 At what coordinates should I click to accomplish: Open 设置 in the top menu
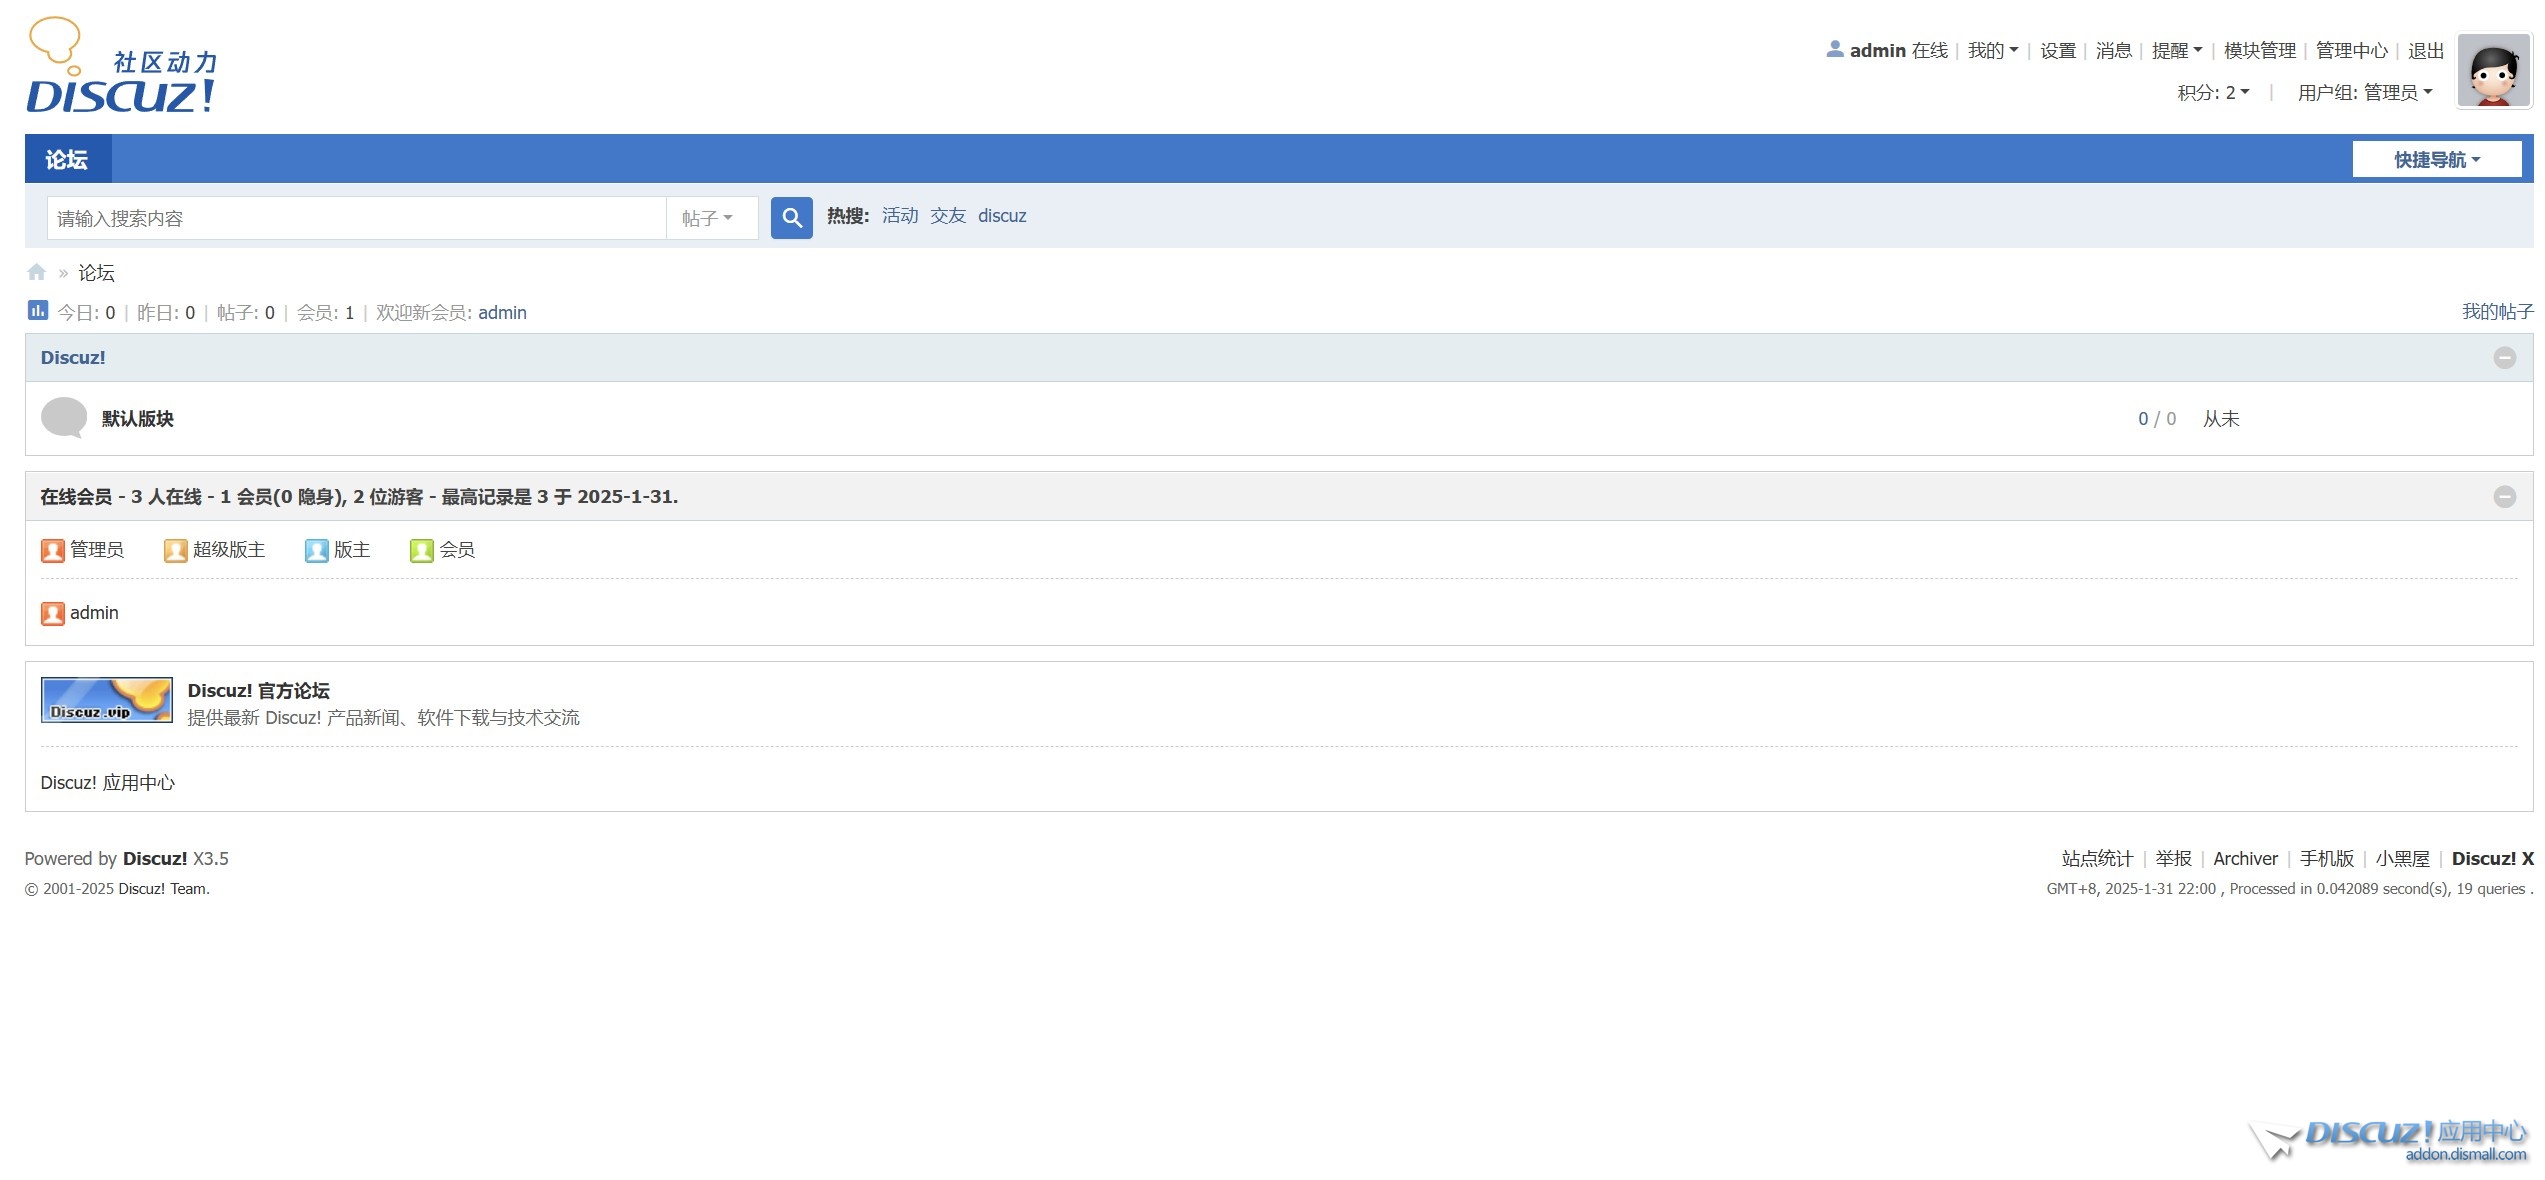pyautogui.click(x=2058, y=50)
